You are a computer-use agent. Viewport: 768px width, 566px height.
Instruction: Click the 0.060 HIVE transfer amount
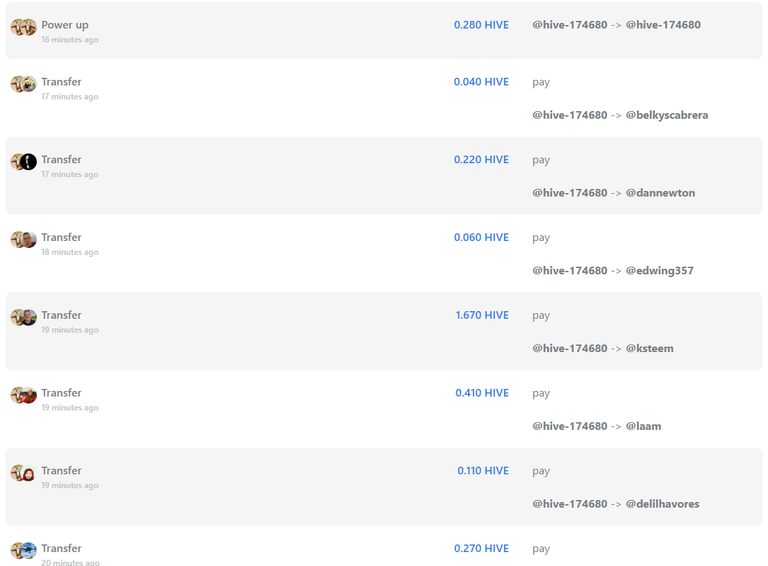pyautogui.click(x=481, y=237)
